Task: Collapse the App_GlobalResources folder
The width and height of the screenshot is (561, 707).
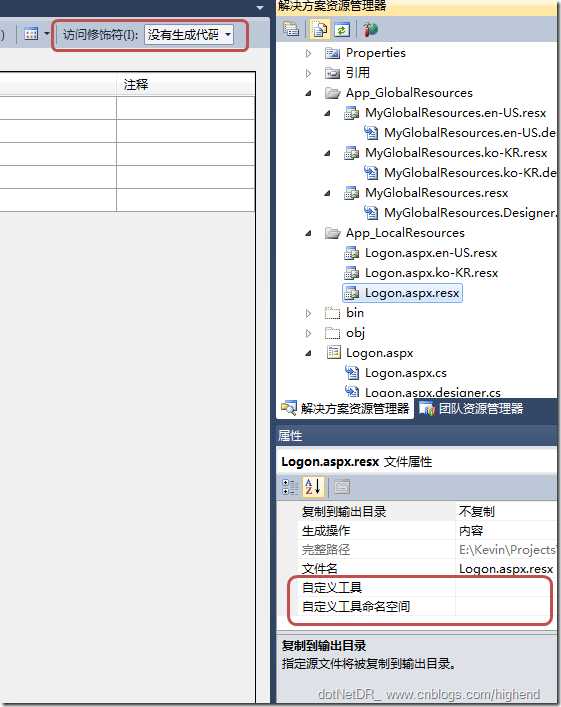Action: [x=308, y=93]
